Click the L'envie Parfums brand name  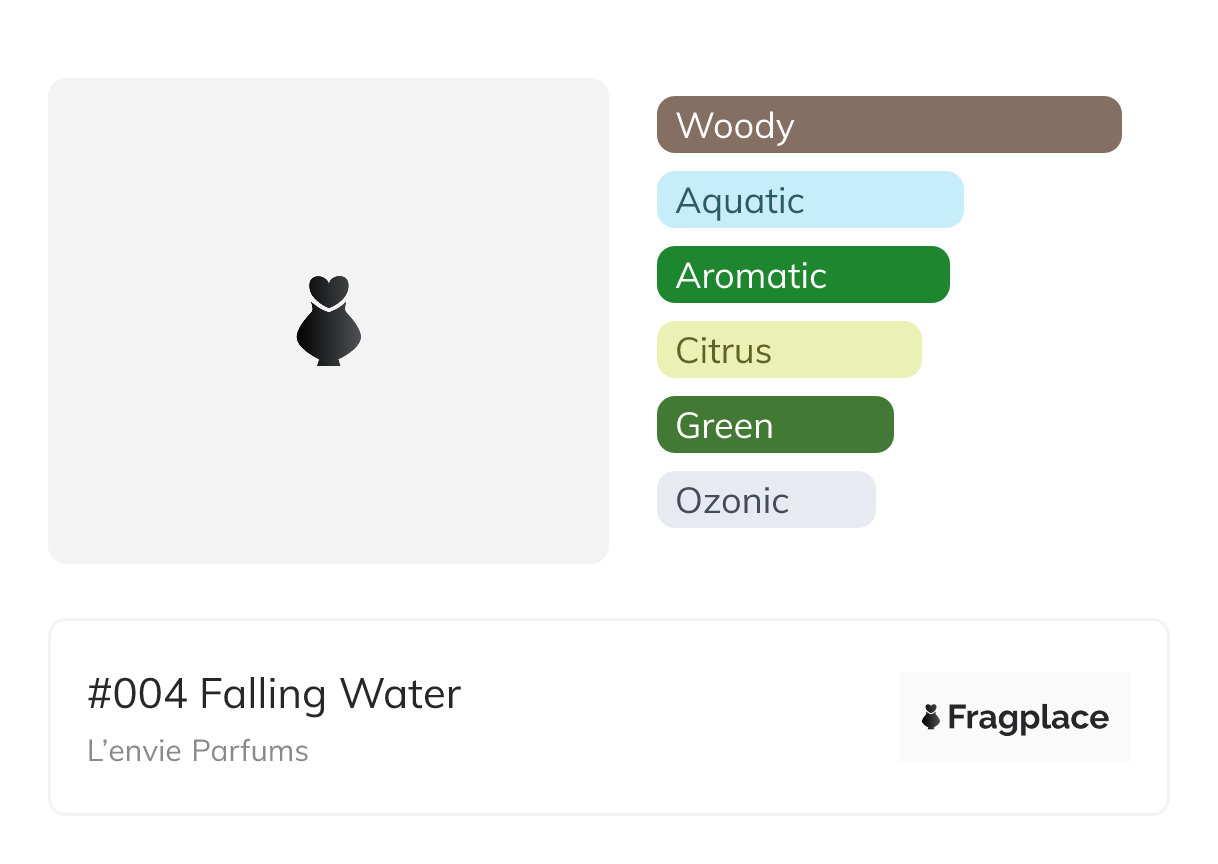pos(198,750)
